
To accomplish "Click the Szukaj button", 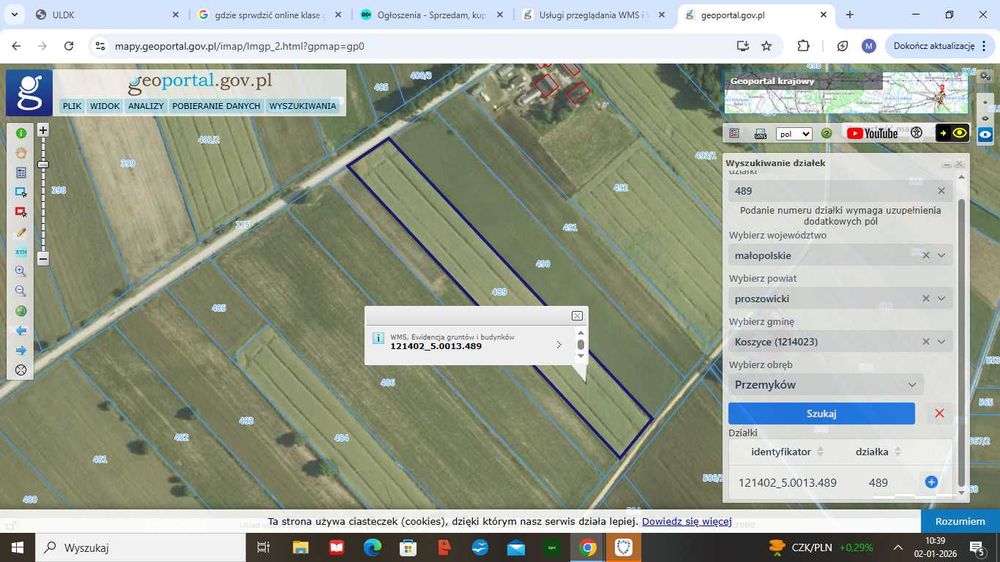I will click(x=821, y=413).
